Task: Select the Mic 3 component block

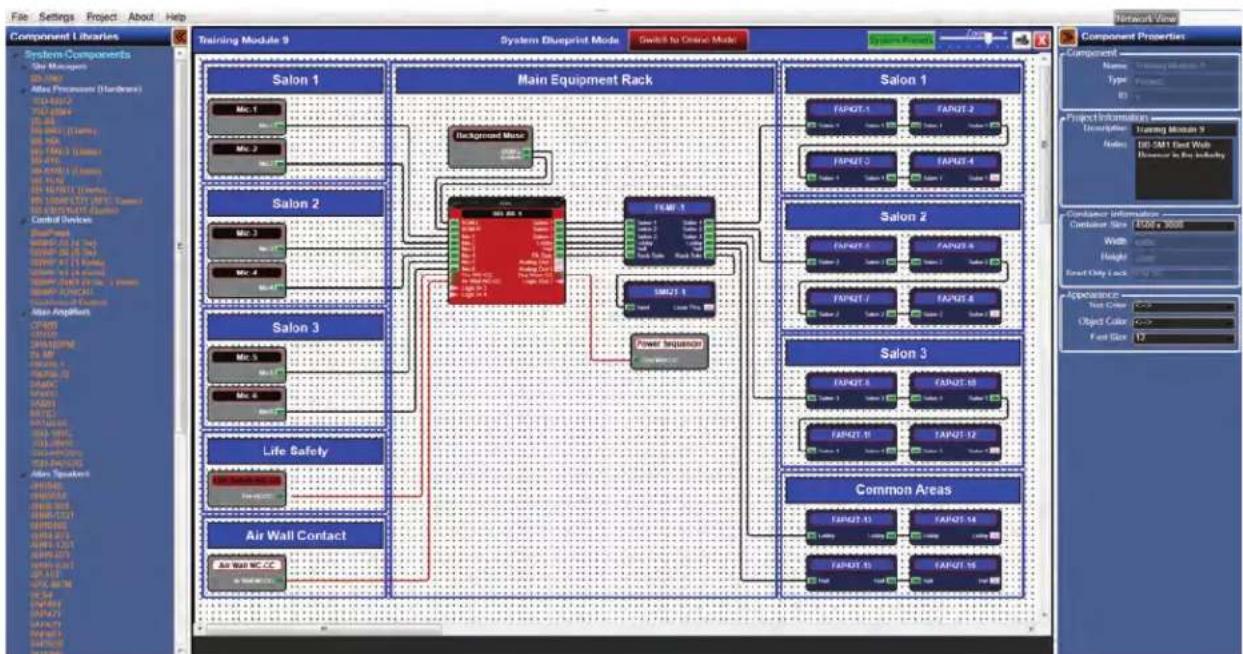Action: click(x=246, y=240)
